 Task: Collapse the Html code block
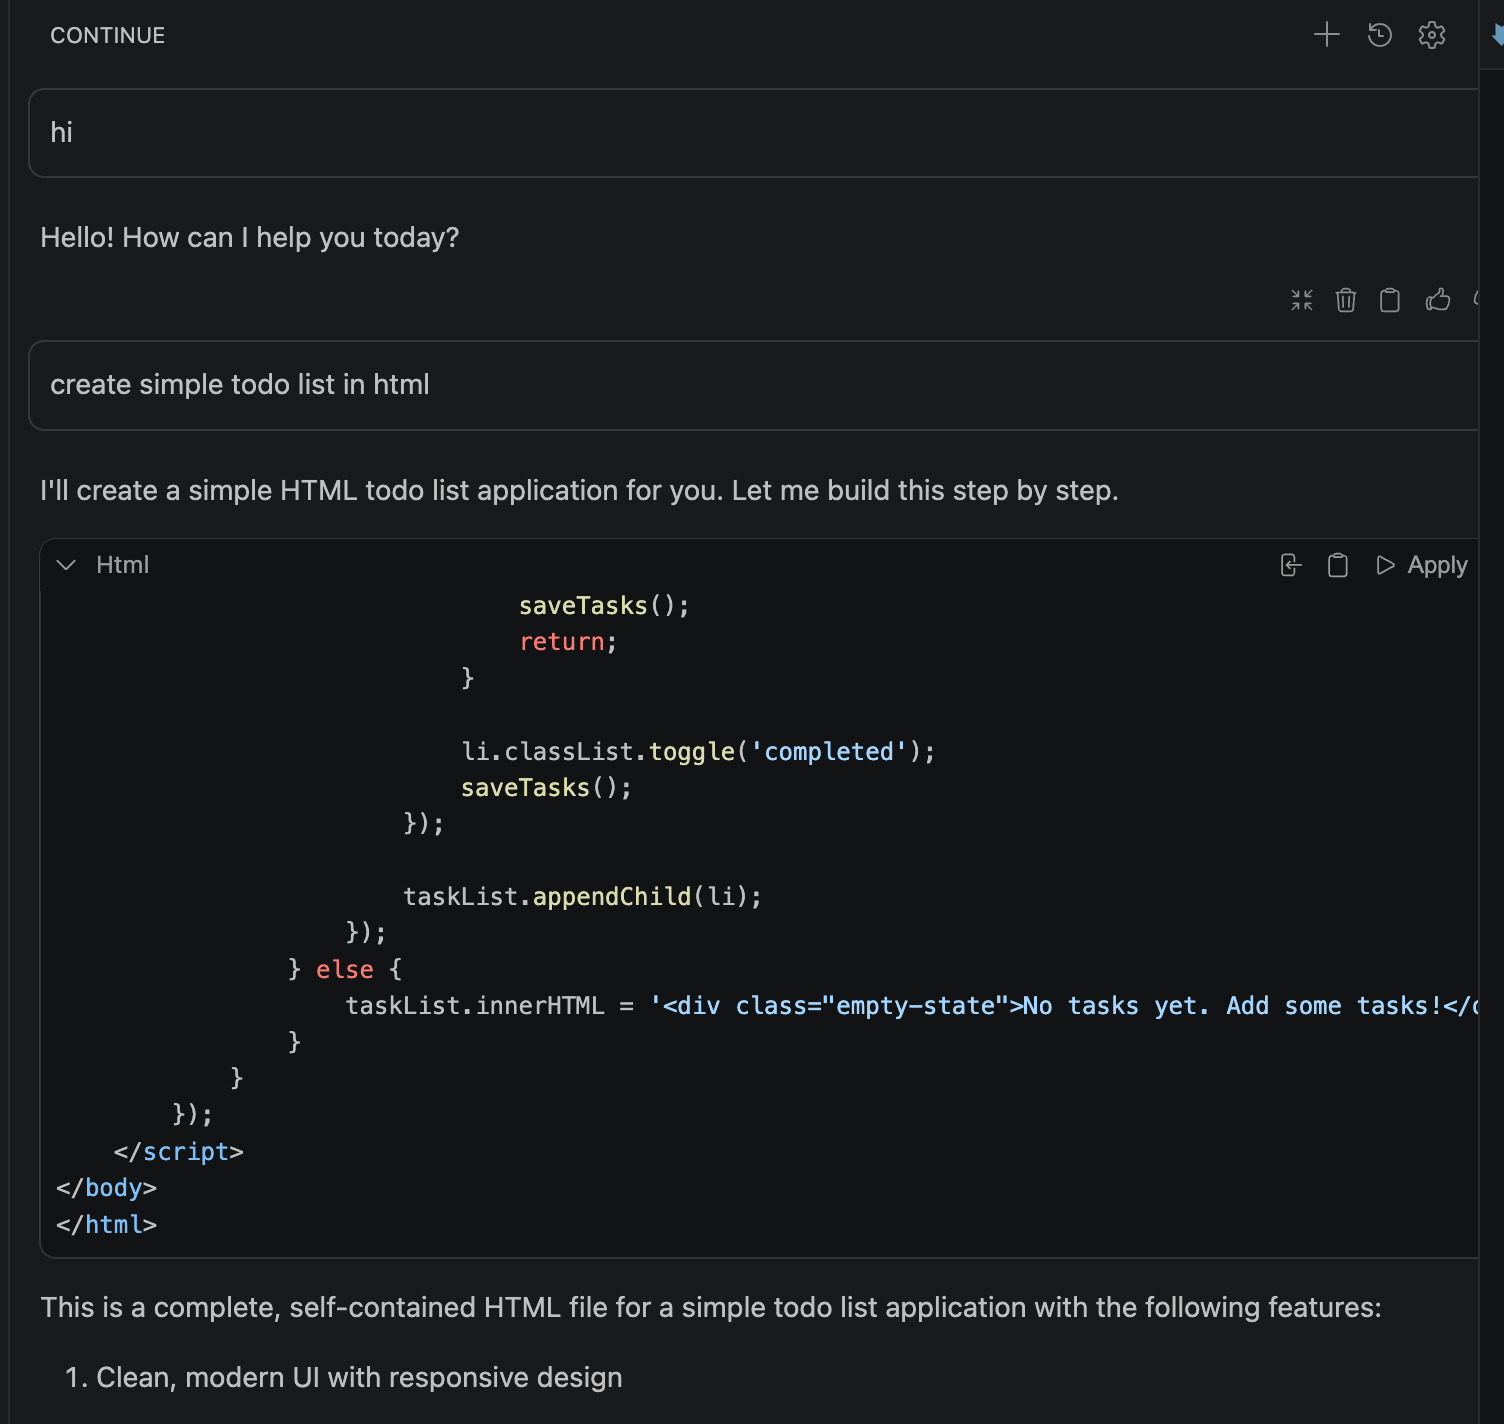(67, 565)
